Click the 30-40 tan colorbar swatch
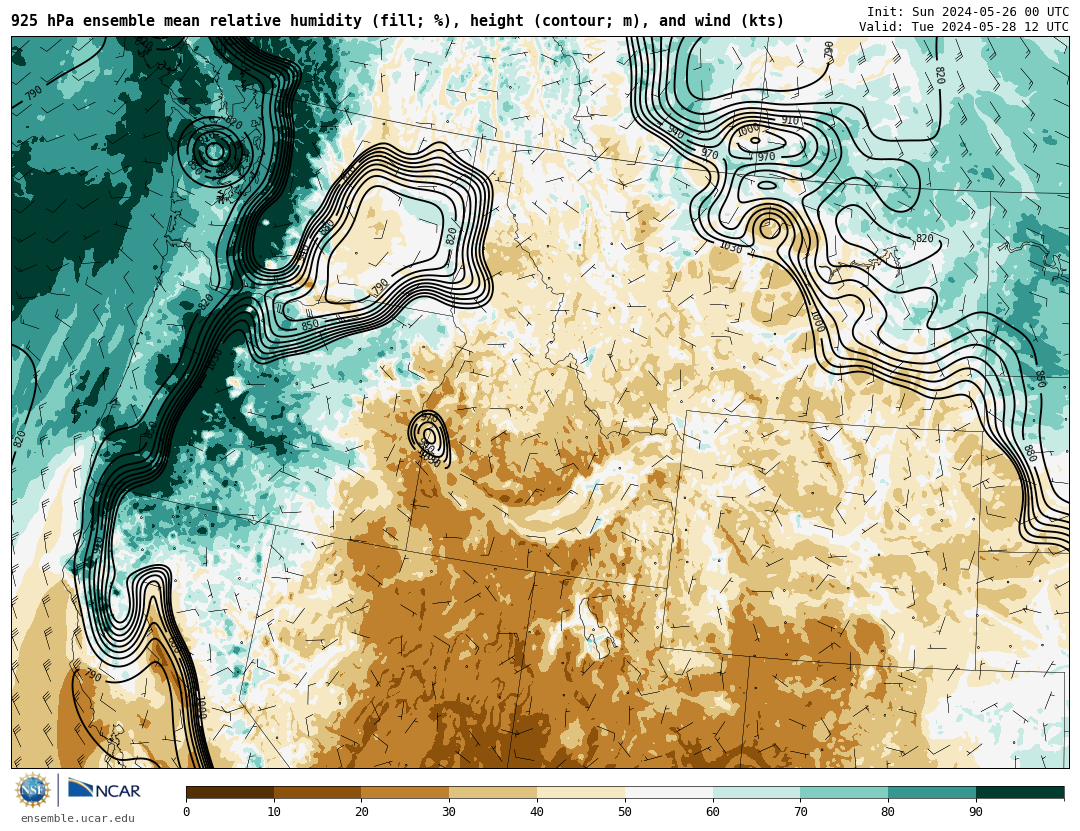This screenshot has height=831, width=1080. click(x=493, y=792)
